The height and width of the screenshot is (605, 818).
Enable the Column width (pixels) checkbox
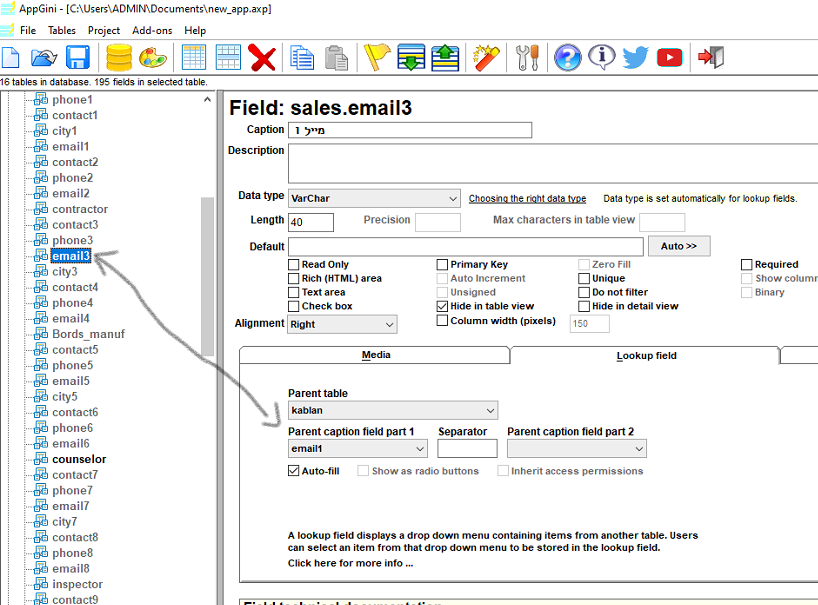pyautogui.click(x=442, y=321)
